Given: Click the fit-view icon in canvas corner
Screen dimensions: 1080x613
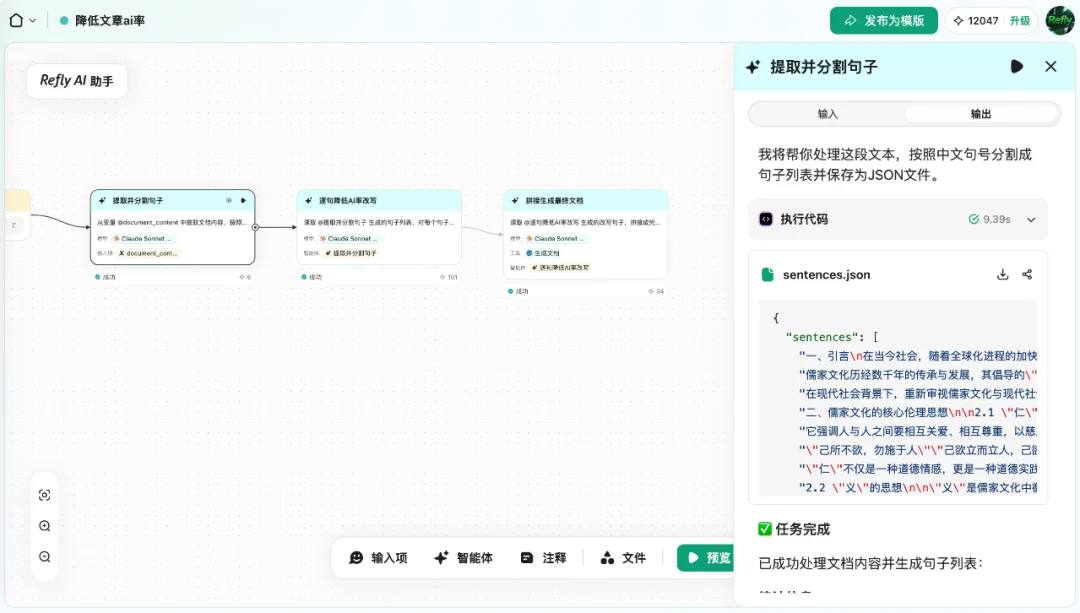Looking at the screenshot, I should click(44, 495).
